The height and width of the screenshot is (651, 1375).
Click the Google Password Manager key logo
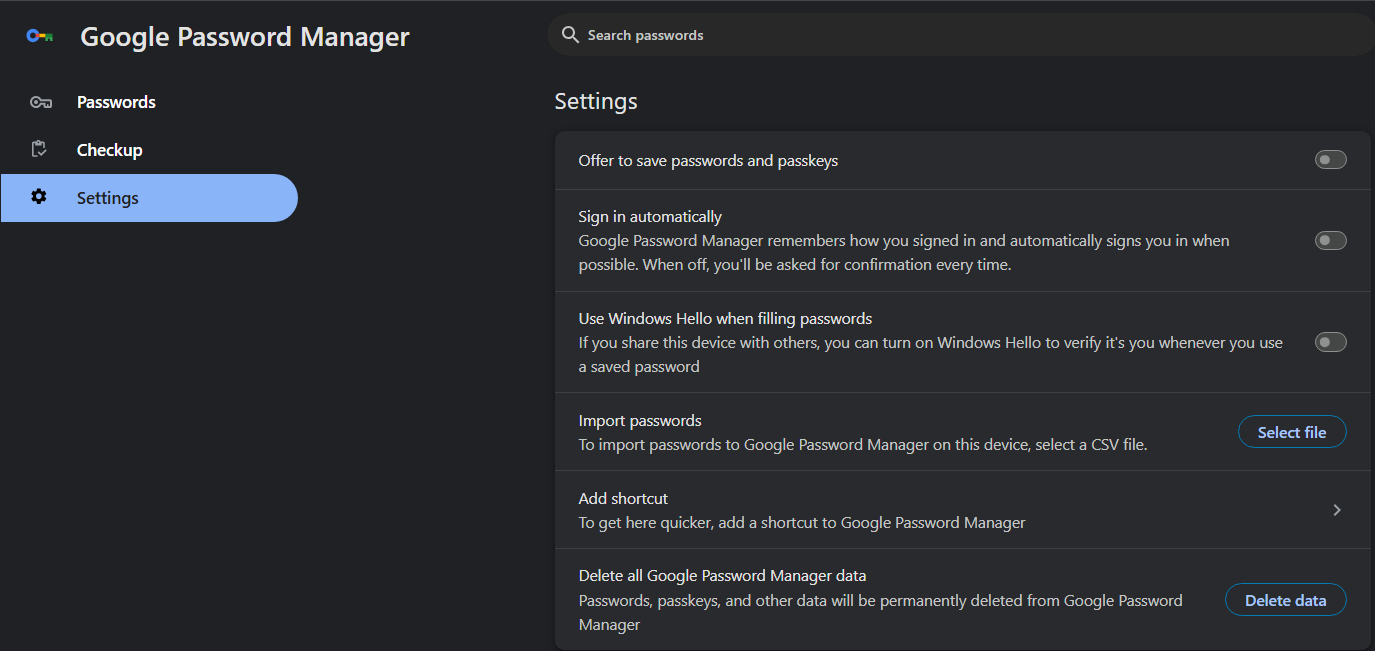pyautogui.click(x=39, y=36)
